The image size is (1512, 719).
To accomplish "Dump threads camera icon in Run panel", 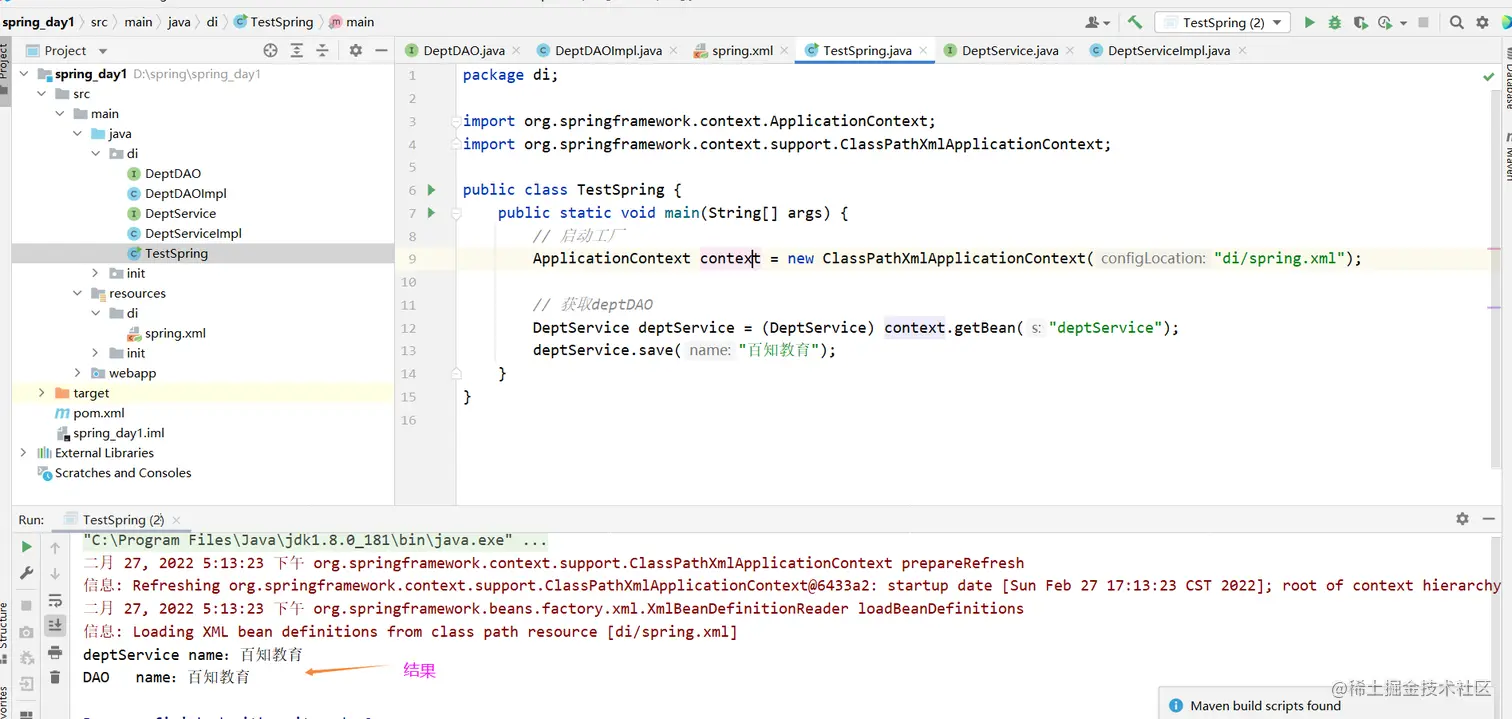I will click(x=27, y=632).
